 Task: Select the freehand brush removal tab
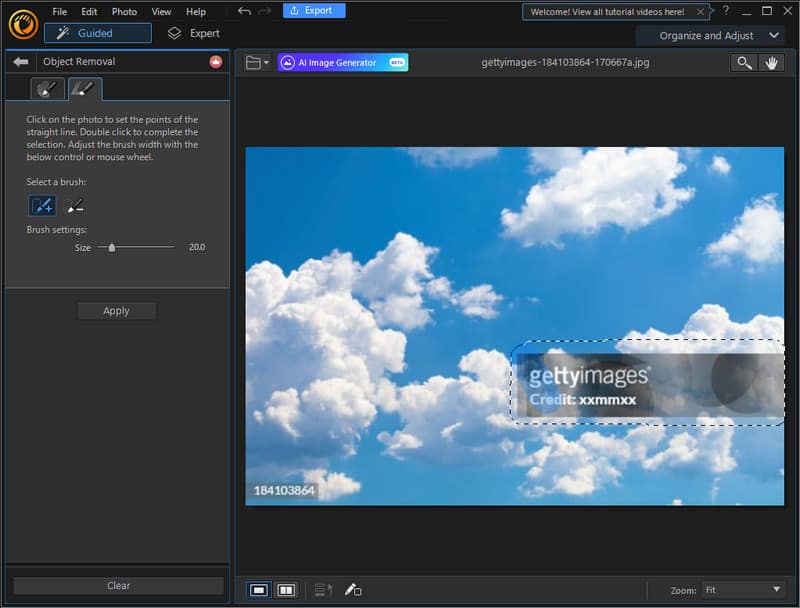47,89
